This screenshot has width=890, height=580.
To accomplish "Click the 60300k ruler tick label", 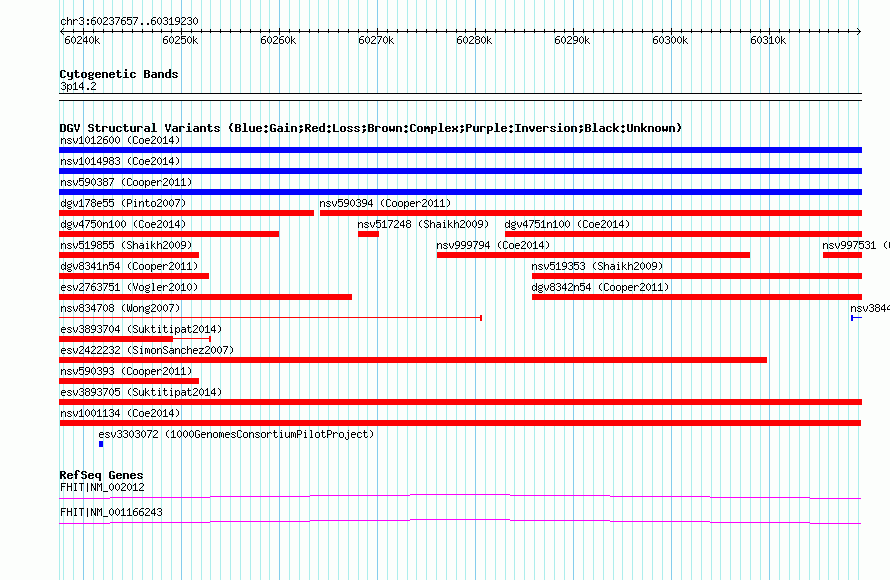I will coord(670,40).
